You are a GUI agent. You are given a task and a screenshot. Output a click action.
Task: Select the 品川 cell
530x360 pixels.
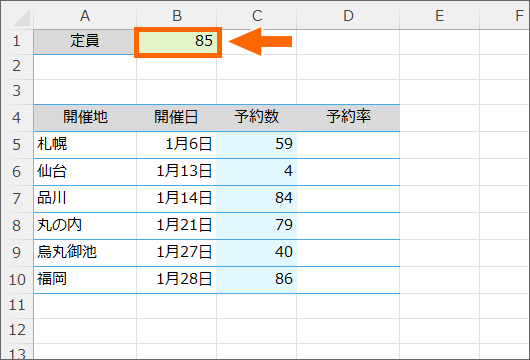(x=85, y=199)
